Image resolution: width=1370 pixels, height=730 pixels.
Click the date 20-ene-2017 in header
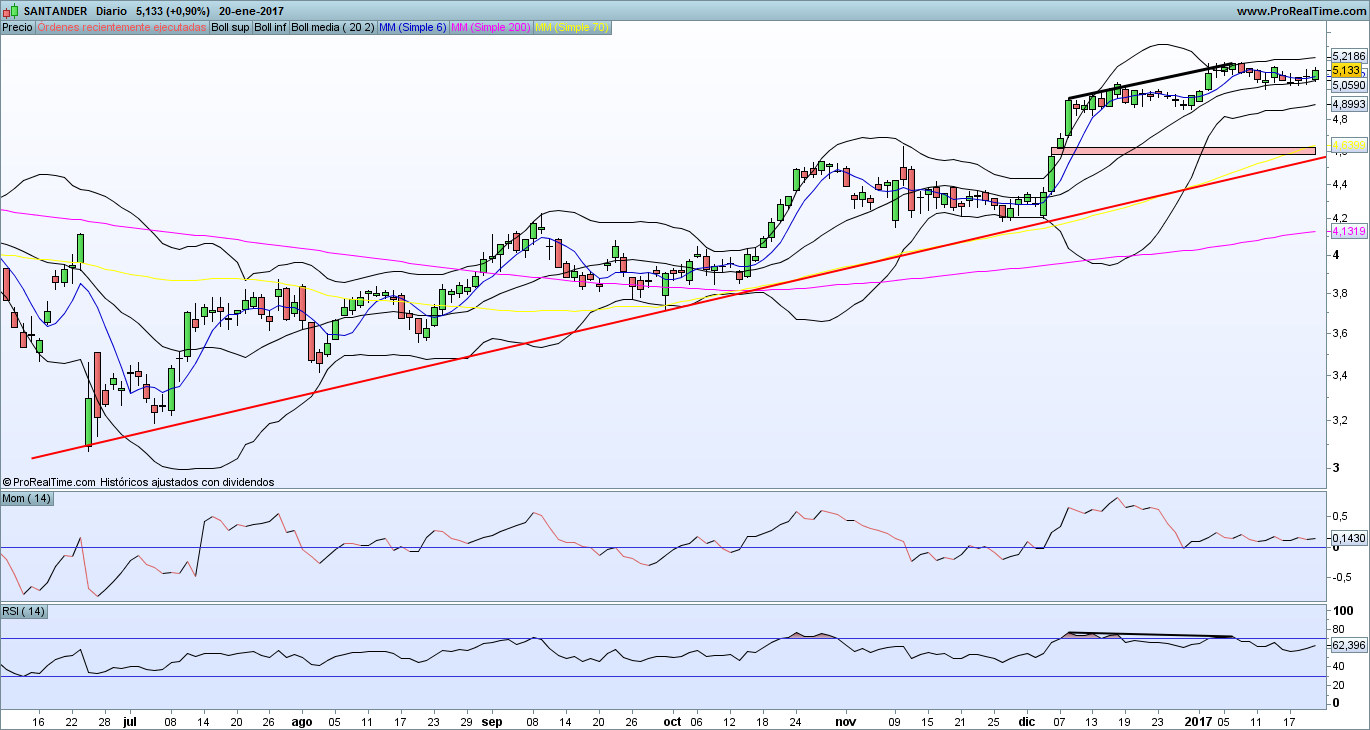[251, 11]
